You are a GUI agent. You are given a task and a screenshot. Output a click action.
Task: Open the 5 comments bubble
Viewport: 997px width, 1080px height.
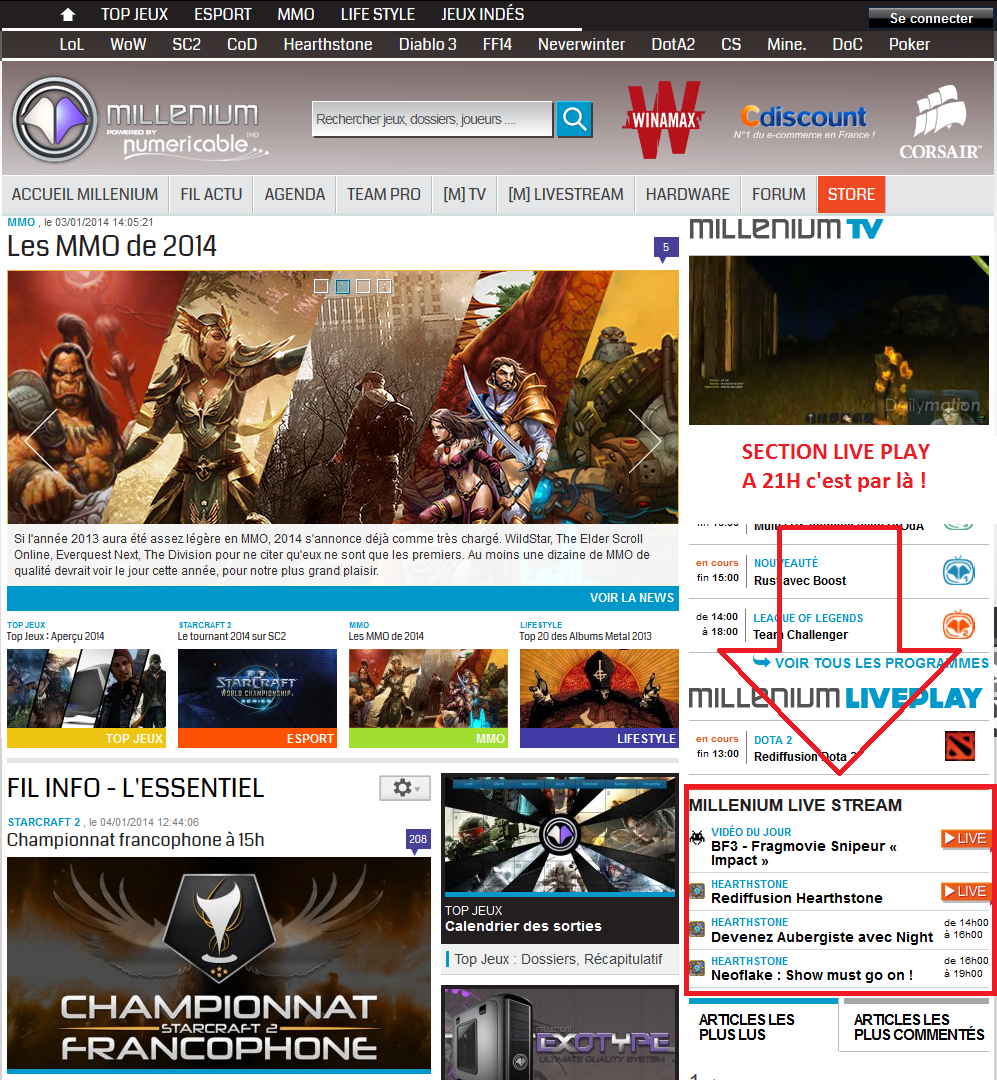coord(666,249)
